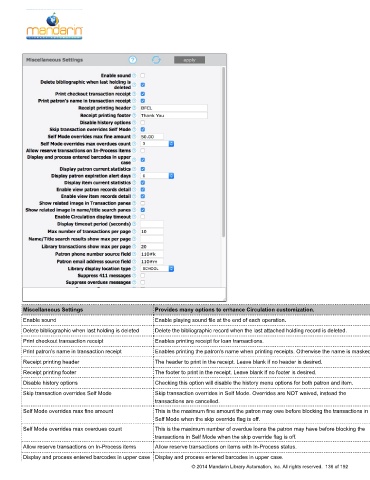Toggle Skip transaction overrides Self Mode checkbox

143,129
